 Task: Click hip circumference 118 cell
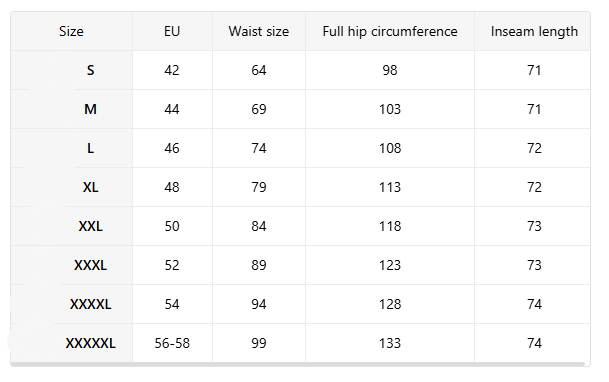[390, 226]
